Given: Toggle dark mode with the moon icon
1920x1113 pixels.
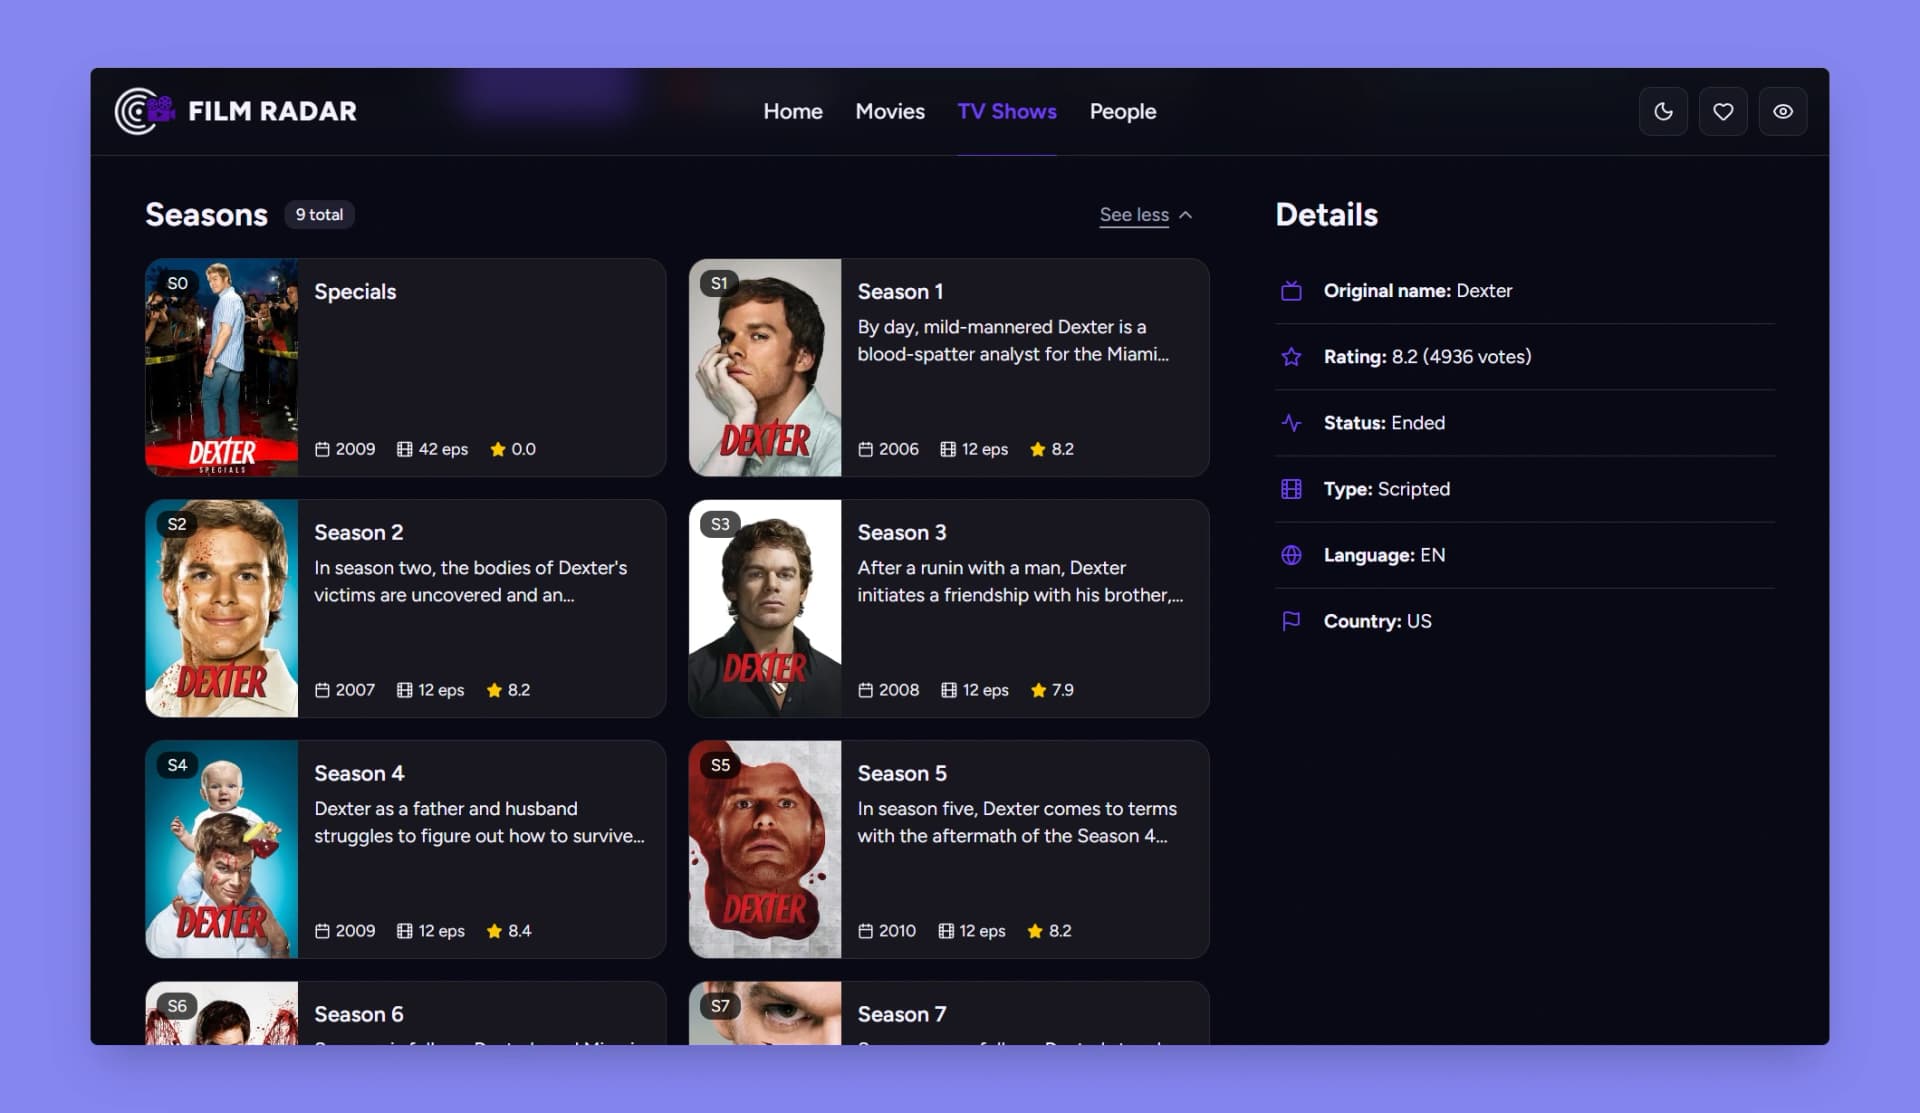Looking at the screenshot, I should (1663, 111).
